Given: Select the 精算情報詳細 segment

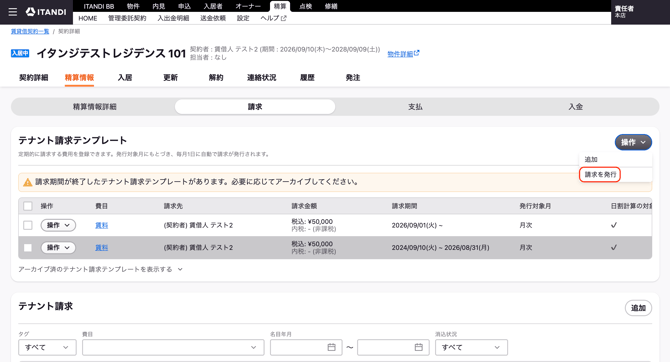Looking at the screenshot, I should point(94,107).
